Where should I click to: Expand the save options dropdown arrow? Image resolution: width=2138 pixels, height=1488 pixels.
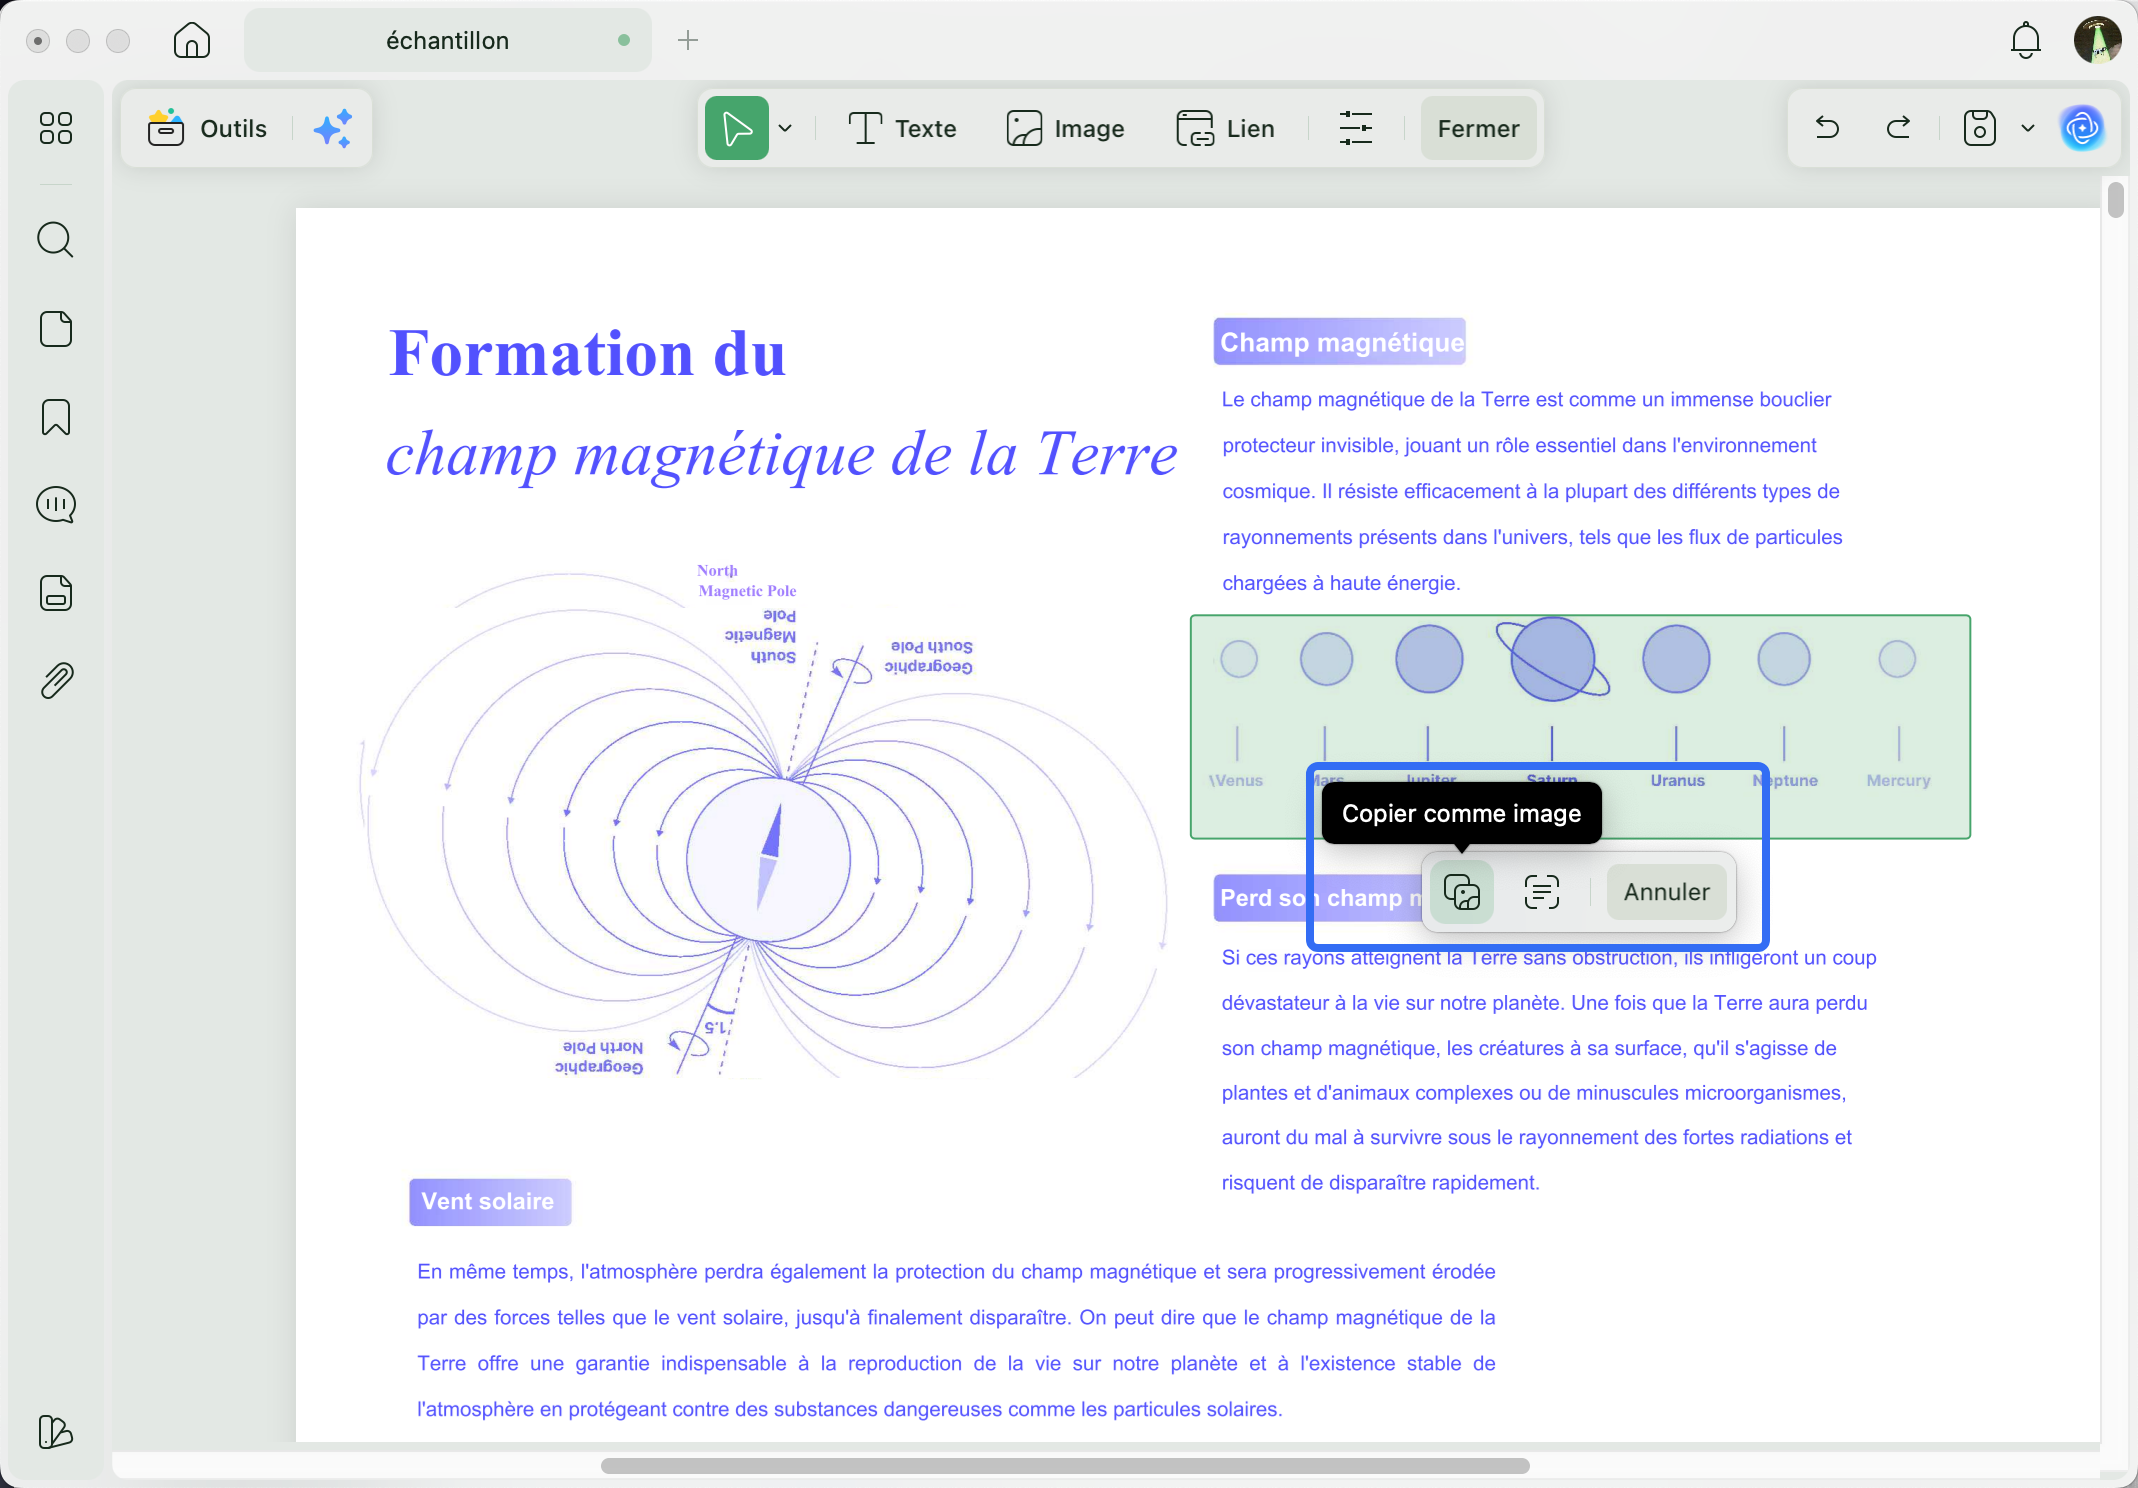[2028, 128]
